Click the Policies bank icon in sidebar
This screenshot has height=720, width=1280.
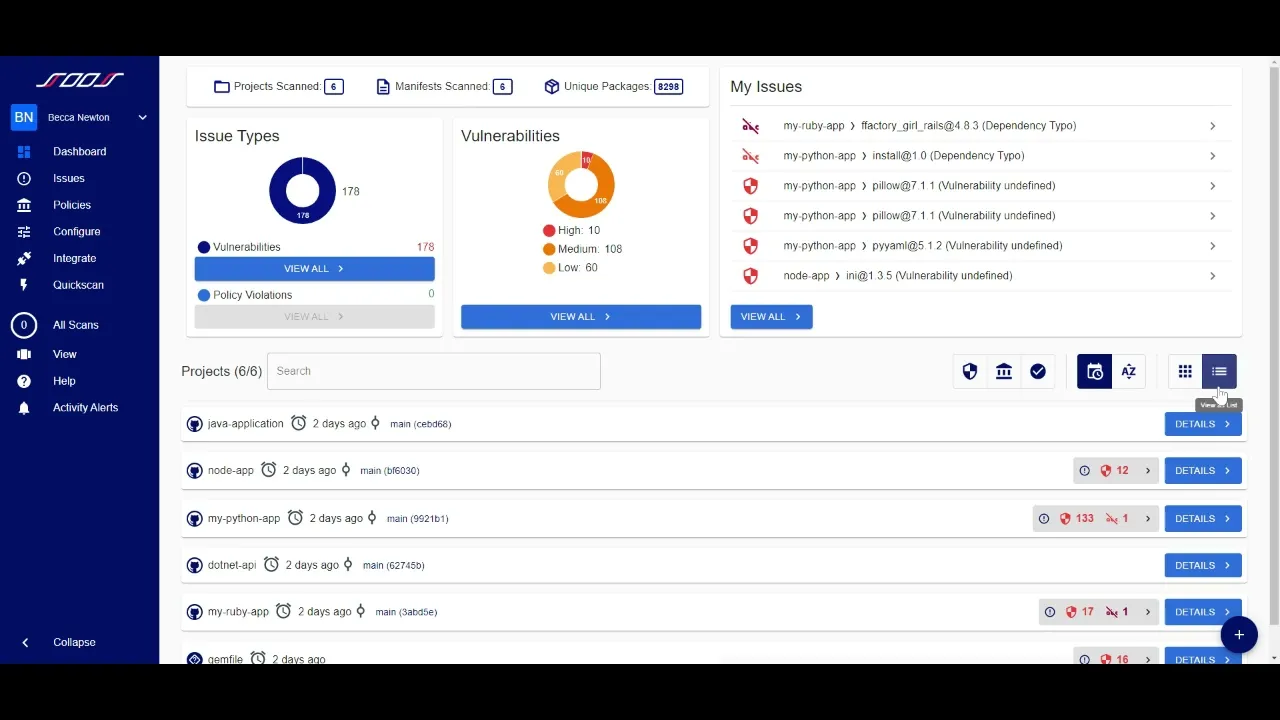coord(24,205)
